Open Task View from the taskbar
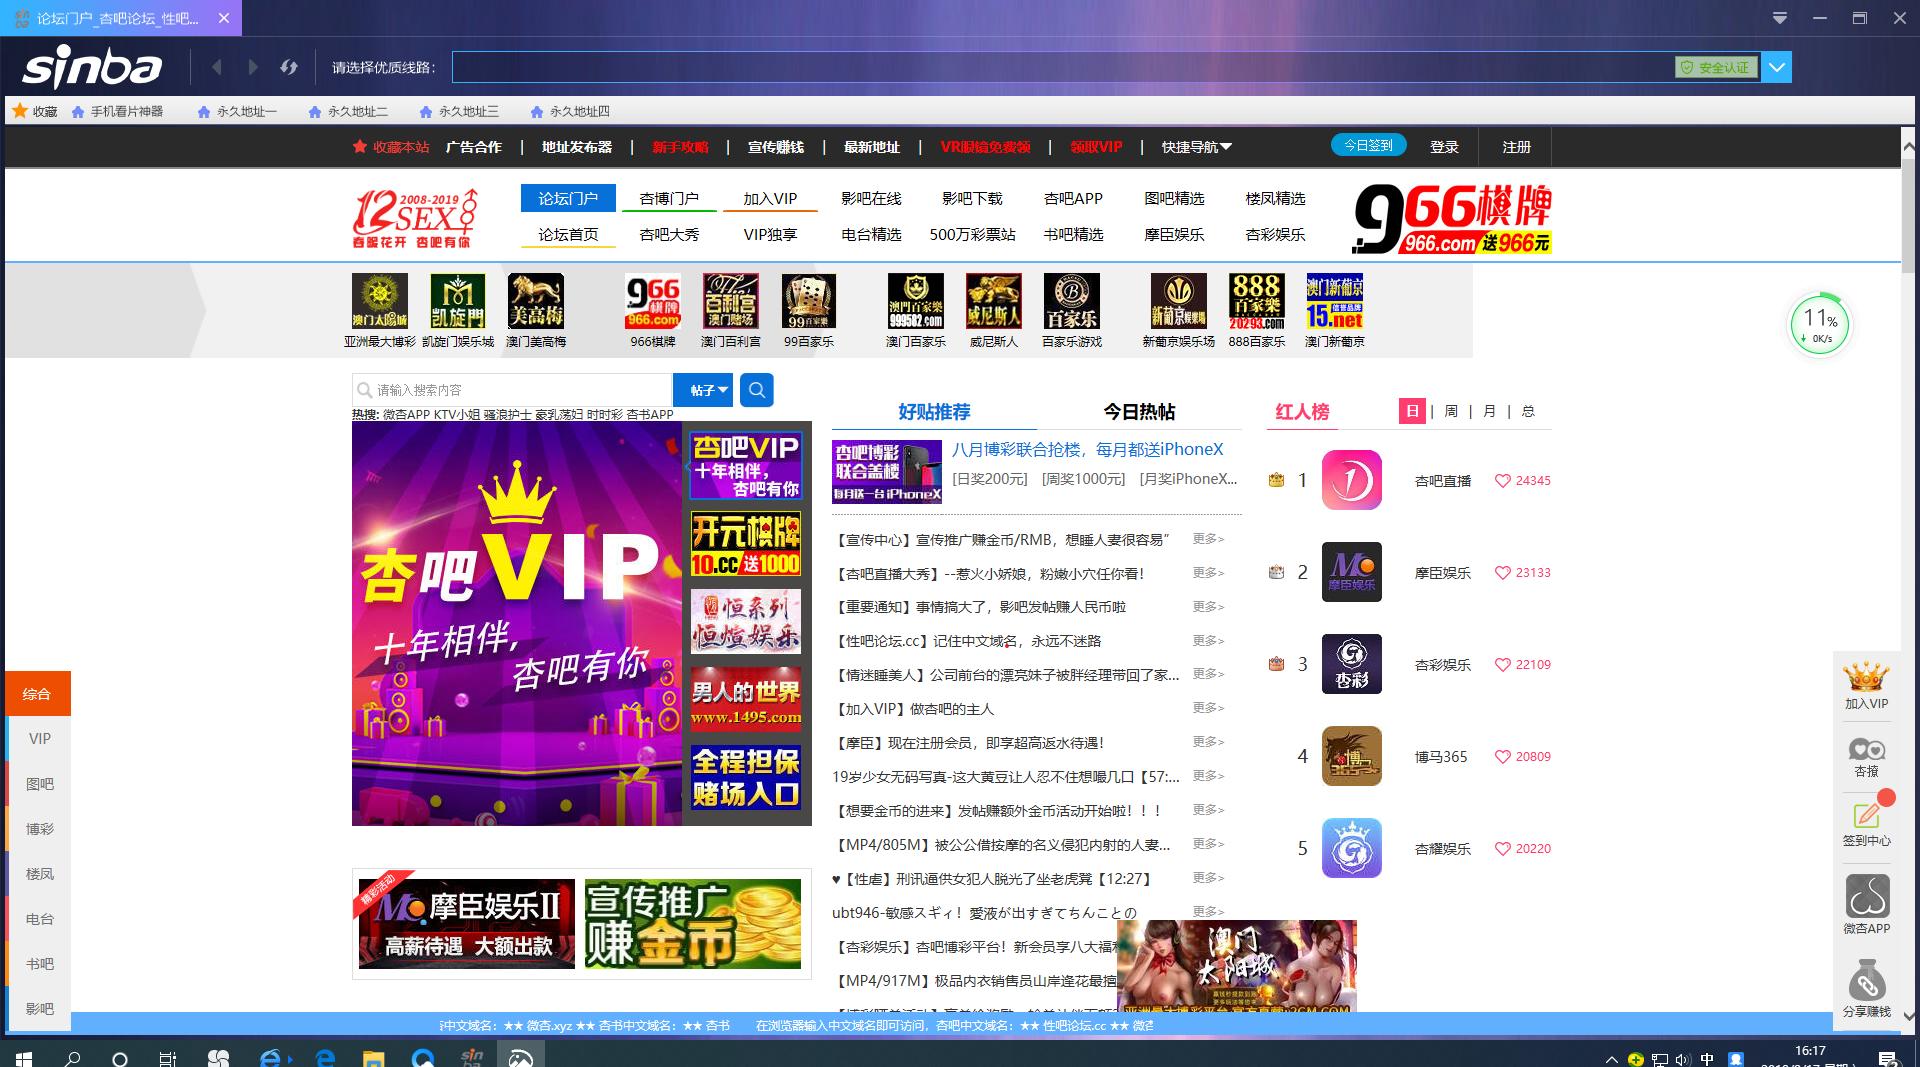Screen dimensions: 1920x1067 pos(168,1057)
